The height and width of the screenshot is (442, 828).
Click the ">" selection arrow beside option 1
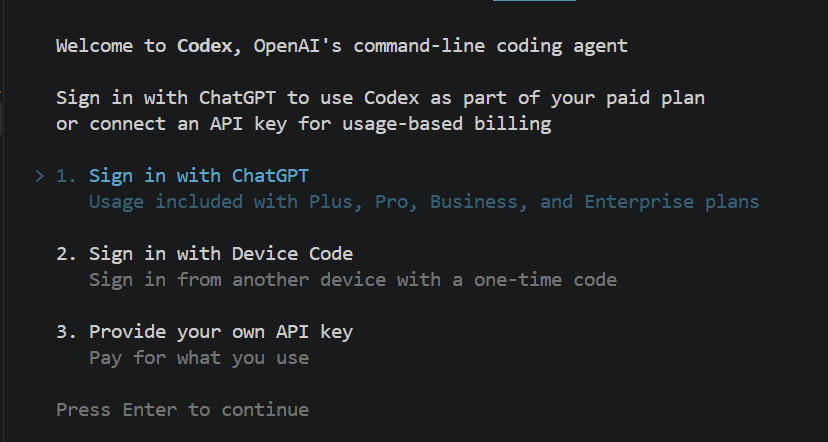click(x=40, y=176)
